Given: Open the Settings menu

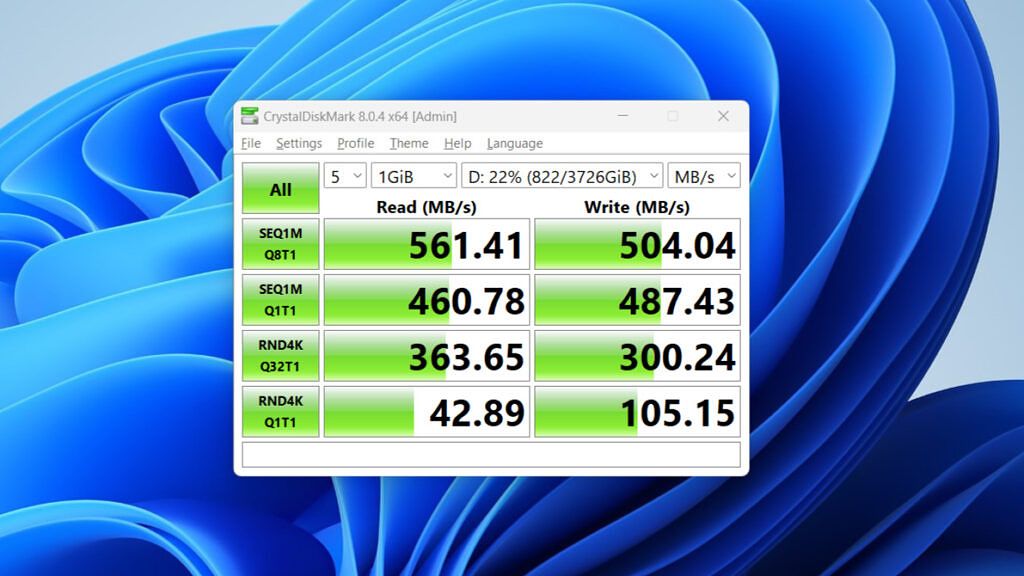Looking at the screenshot, I should (299, 143).
